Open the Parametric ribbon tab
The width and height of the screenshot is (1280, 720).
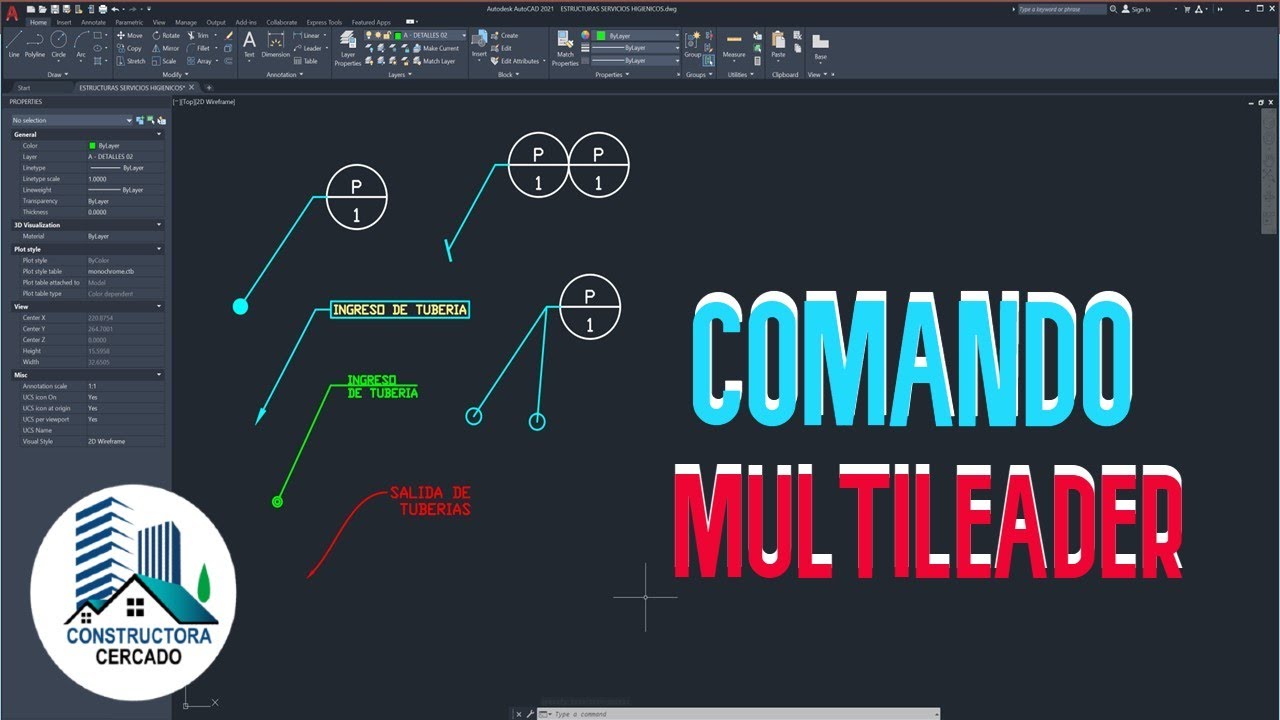pyautogui.click(x=129, y=22)
